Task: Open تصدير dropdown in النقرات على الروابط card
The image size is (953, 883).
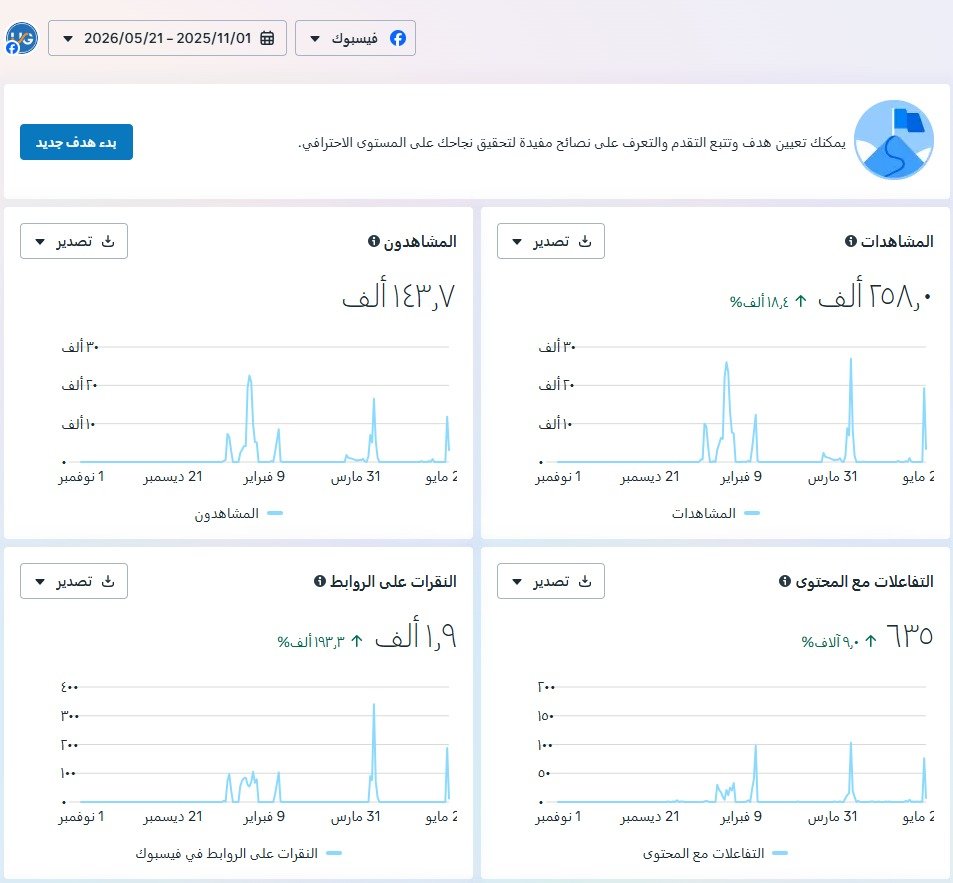Action: coord(74,582)
